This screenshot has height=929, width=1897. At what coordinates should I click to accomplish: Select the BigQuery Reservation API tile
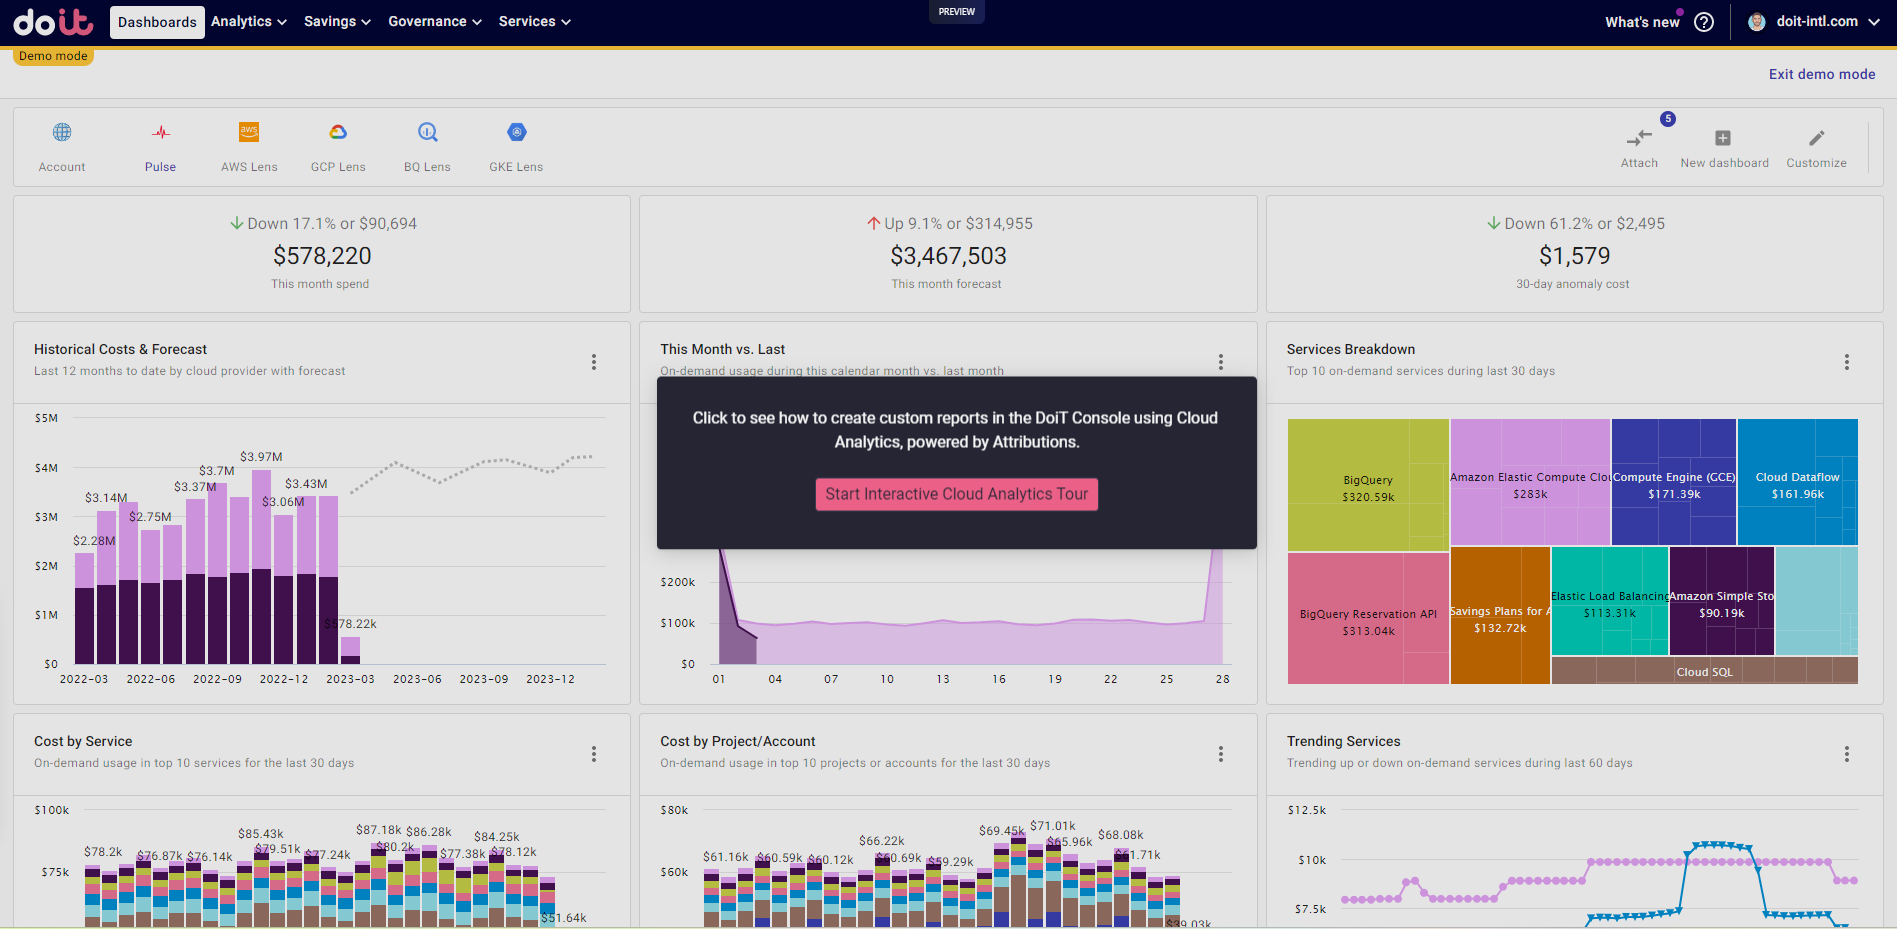point(1368,619)
